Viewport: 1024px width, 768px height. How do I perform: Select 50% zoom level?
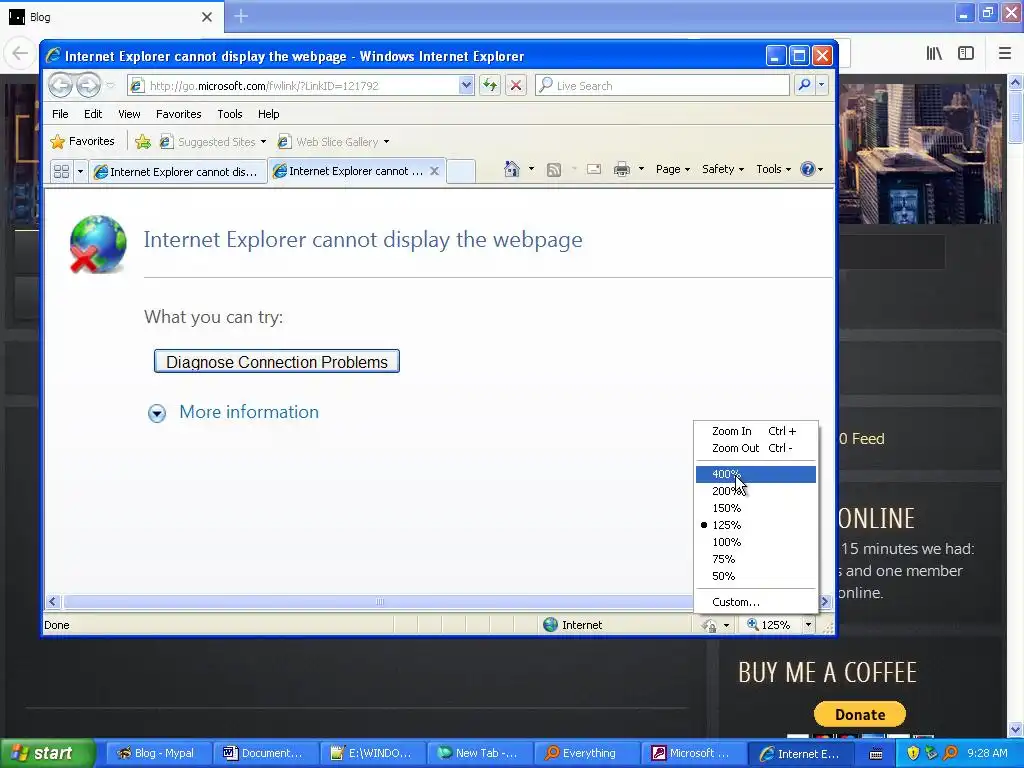[x=756, y=576]
